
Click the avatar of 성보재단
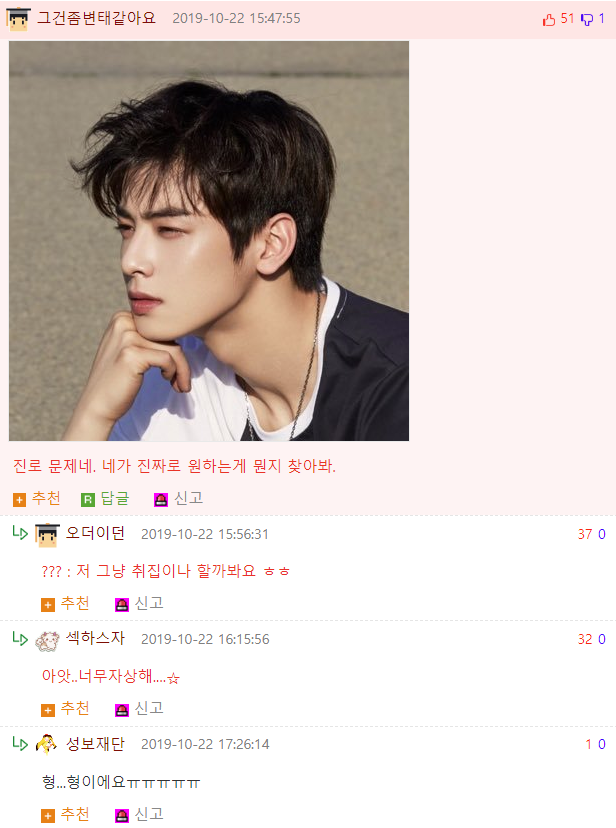[x=46, y=744]
